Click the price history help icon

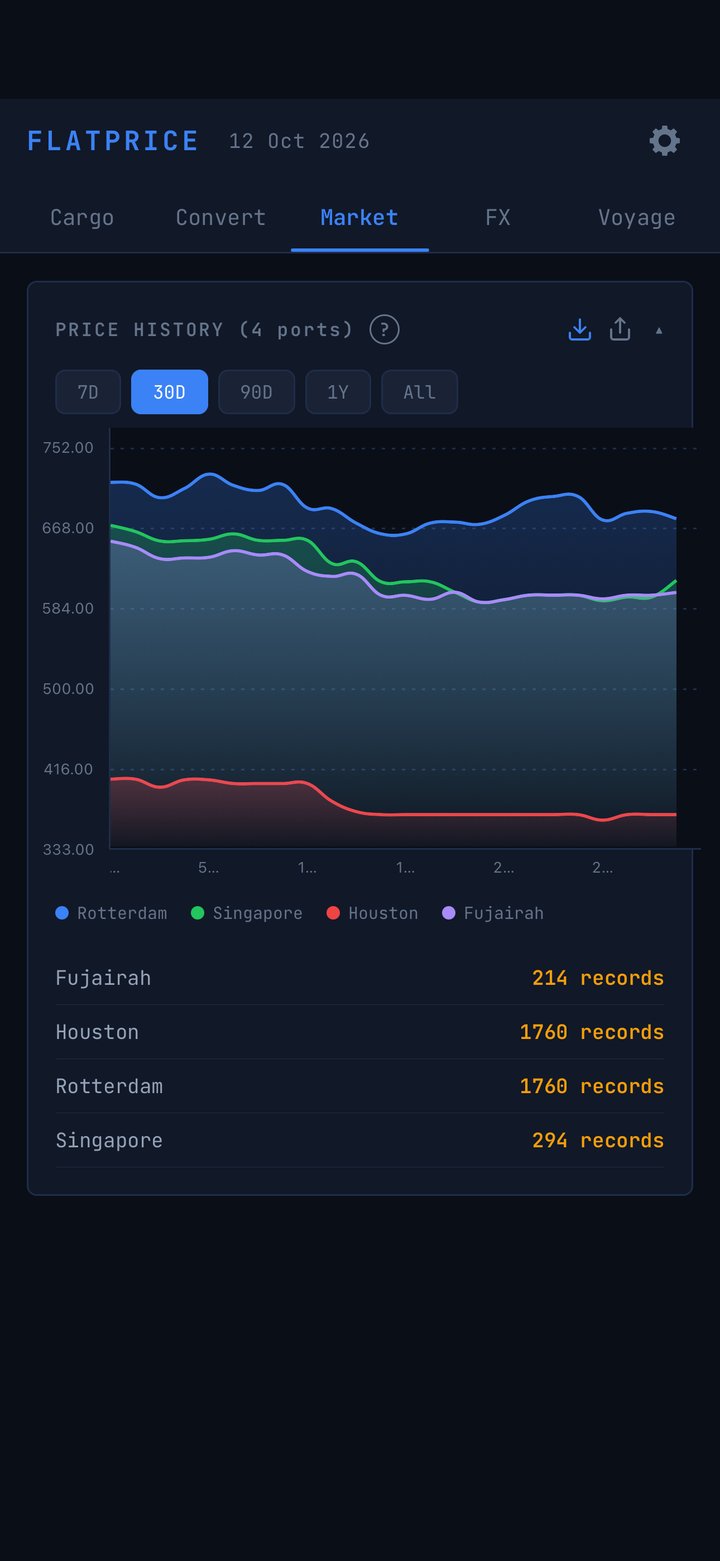384,329
